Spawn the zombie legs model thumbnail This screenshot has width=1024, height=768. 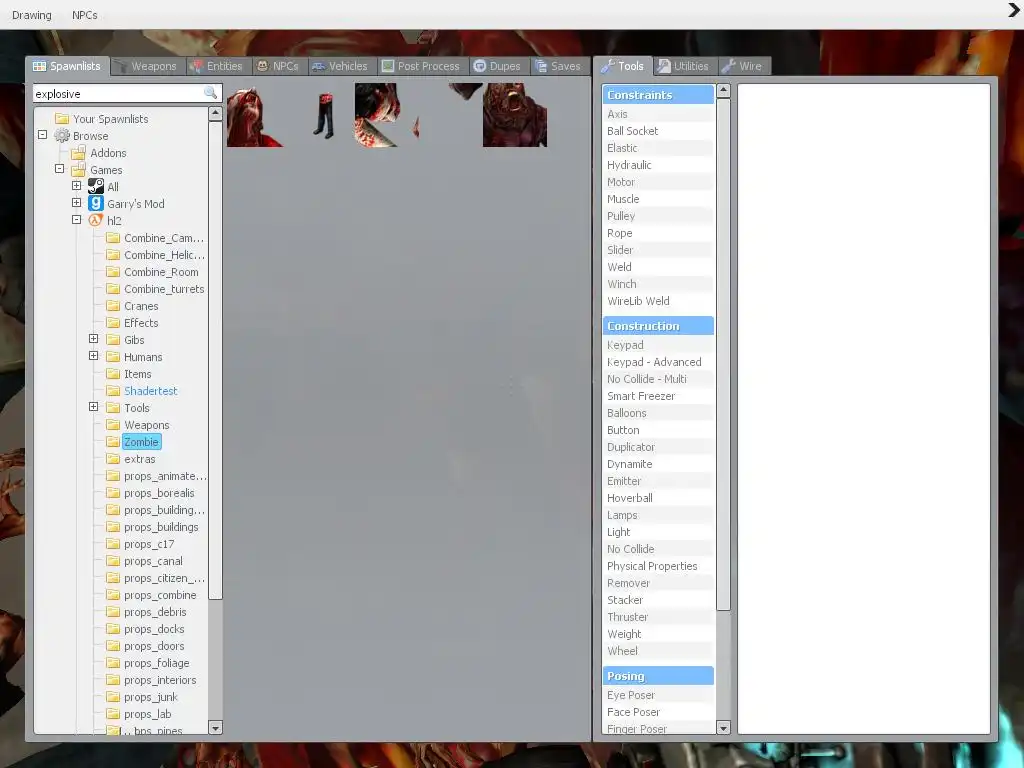point(323,115)
